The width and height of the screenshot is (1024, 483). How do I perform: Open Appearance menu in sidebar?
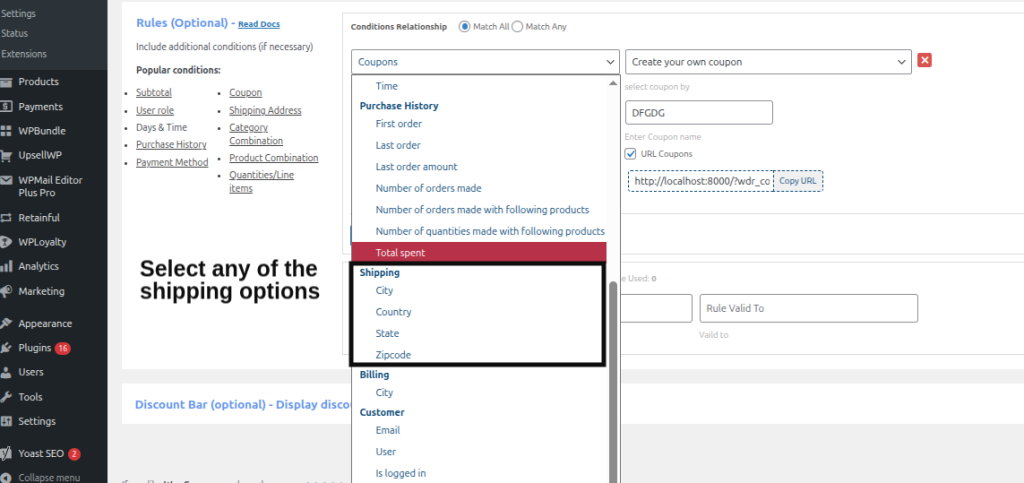pos(45,324)
